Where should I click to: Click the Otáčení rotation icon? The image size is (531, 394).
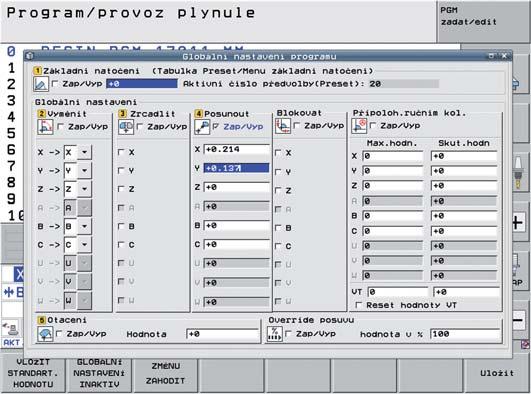pos(45,334)
